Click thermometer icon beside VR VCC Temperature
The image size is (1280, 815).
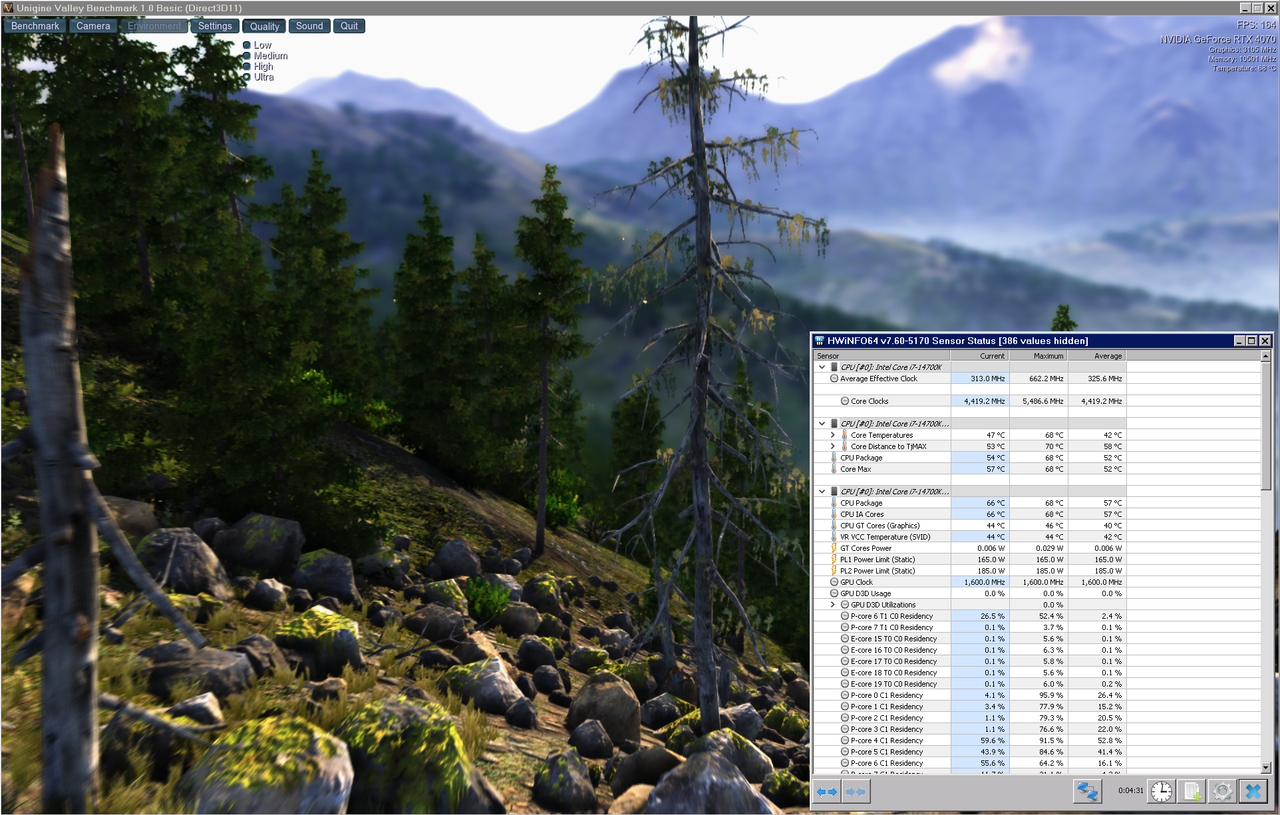(x=834, y=537)
